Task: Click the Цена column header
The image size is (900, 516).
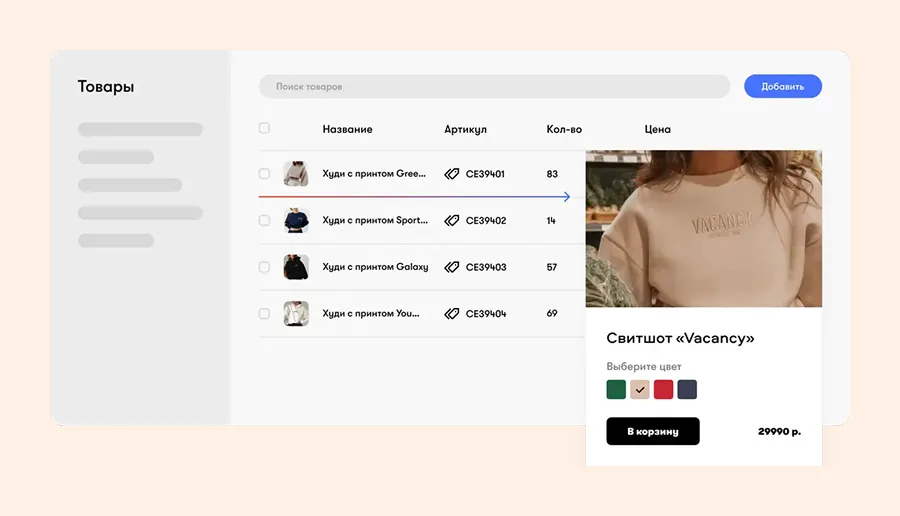Action: click(x=658, y=129)
